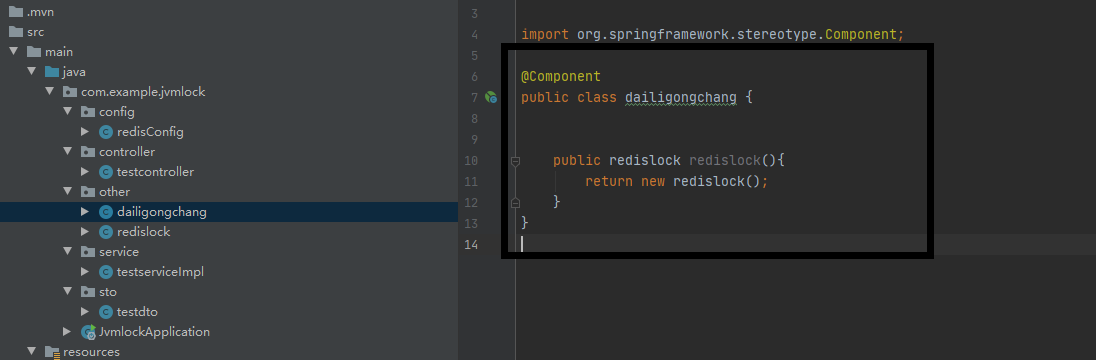
Task: Click line number 14 in the gutter
Action: click(470, 245)
